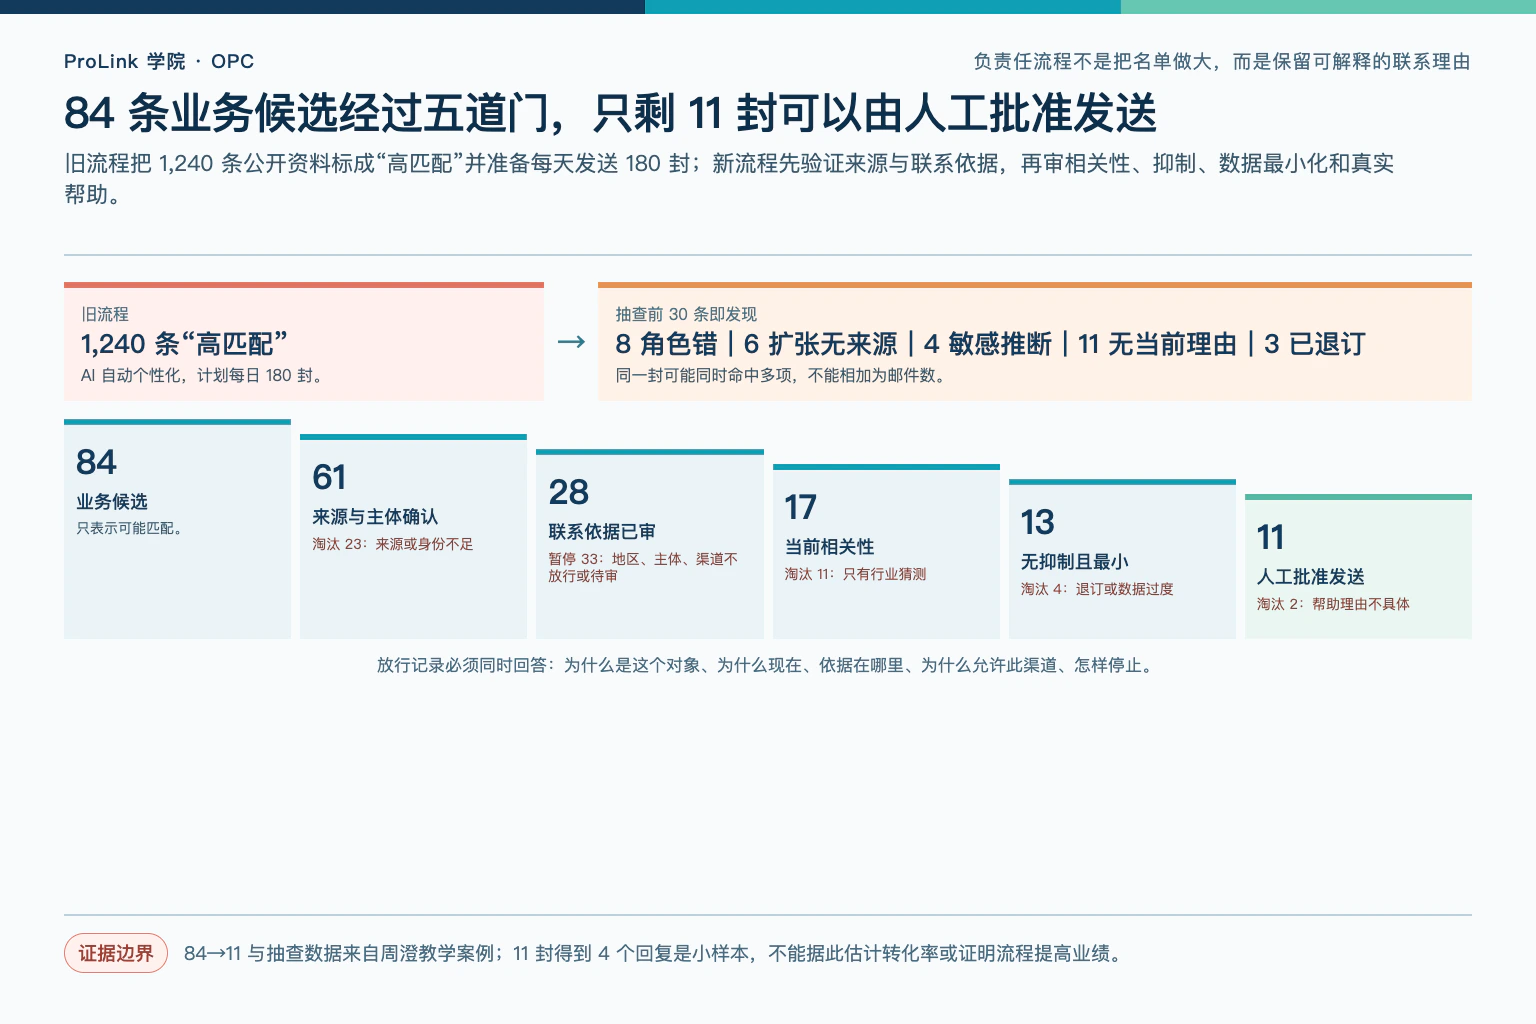Click the 人工批准发送 stage title

[x=1311, y=577]
